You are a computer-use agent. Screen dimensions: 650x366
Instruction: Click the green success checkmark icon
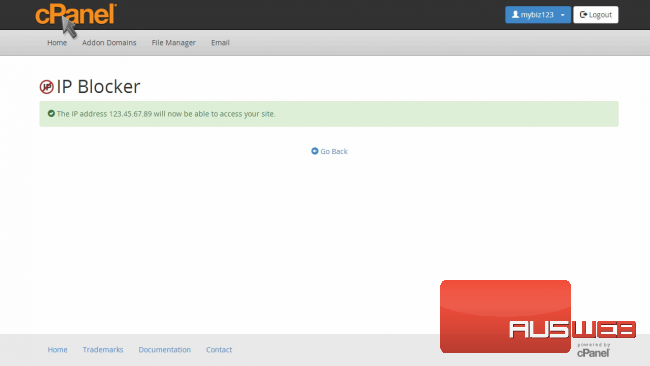coord(51,114)
